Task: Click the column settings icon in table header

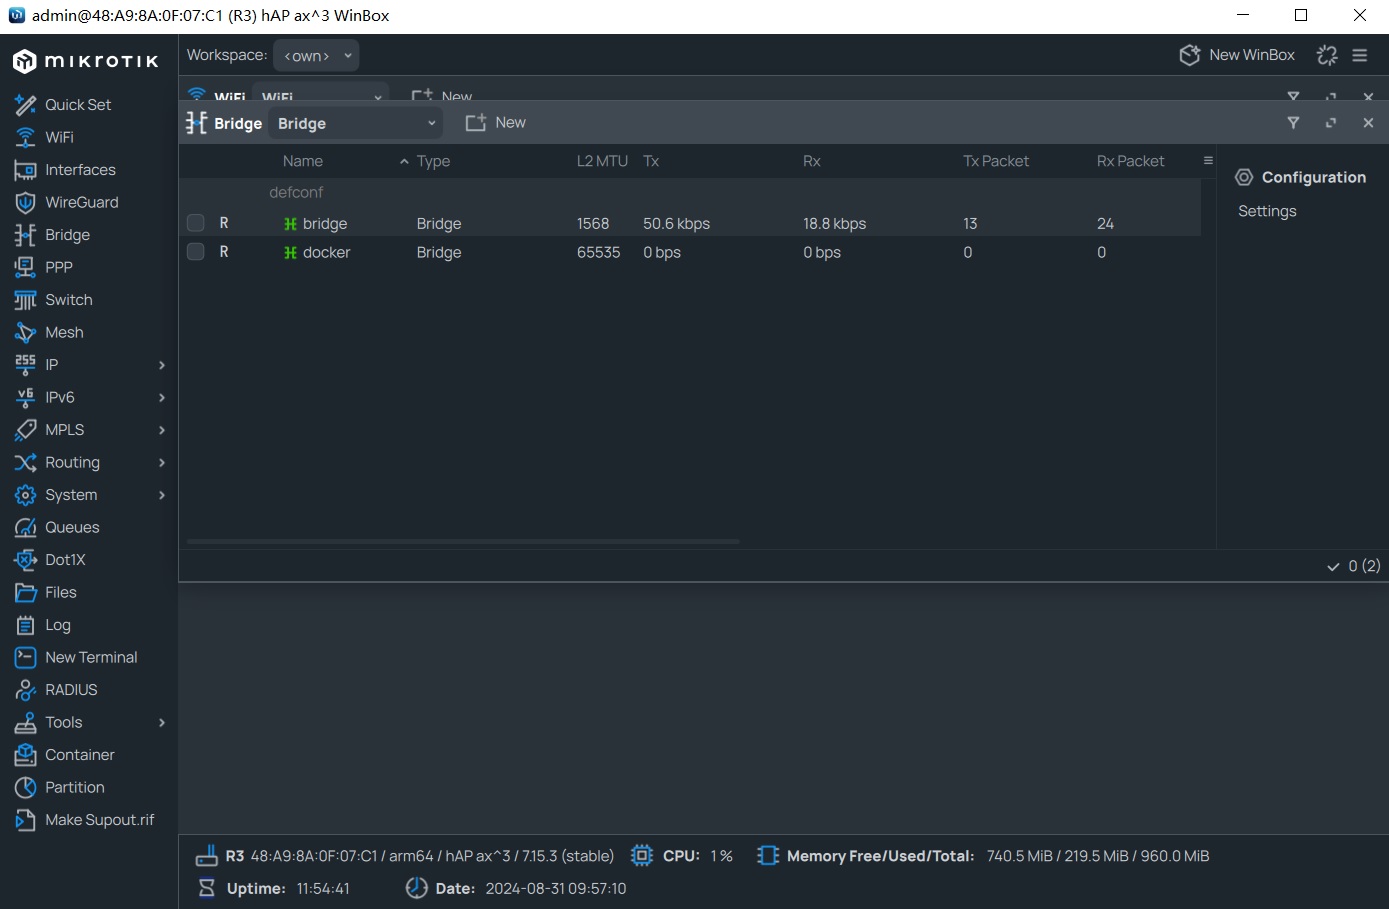Action: click(1208, 161)
